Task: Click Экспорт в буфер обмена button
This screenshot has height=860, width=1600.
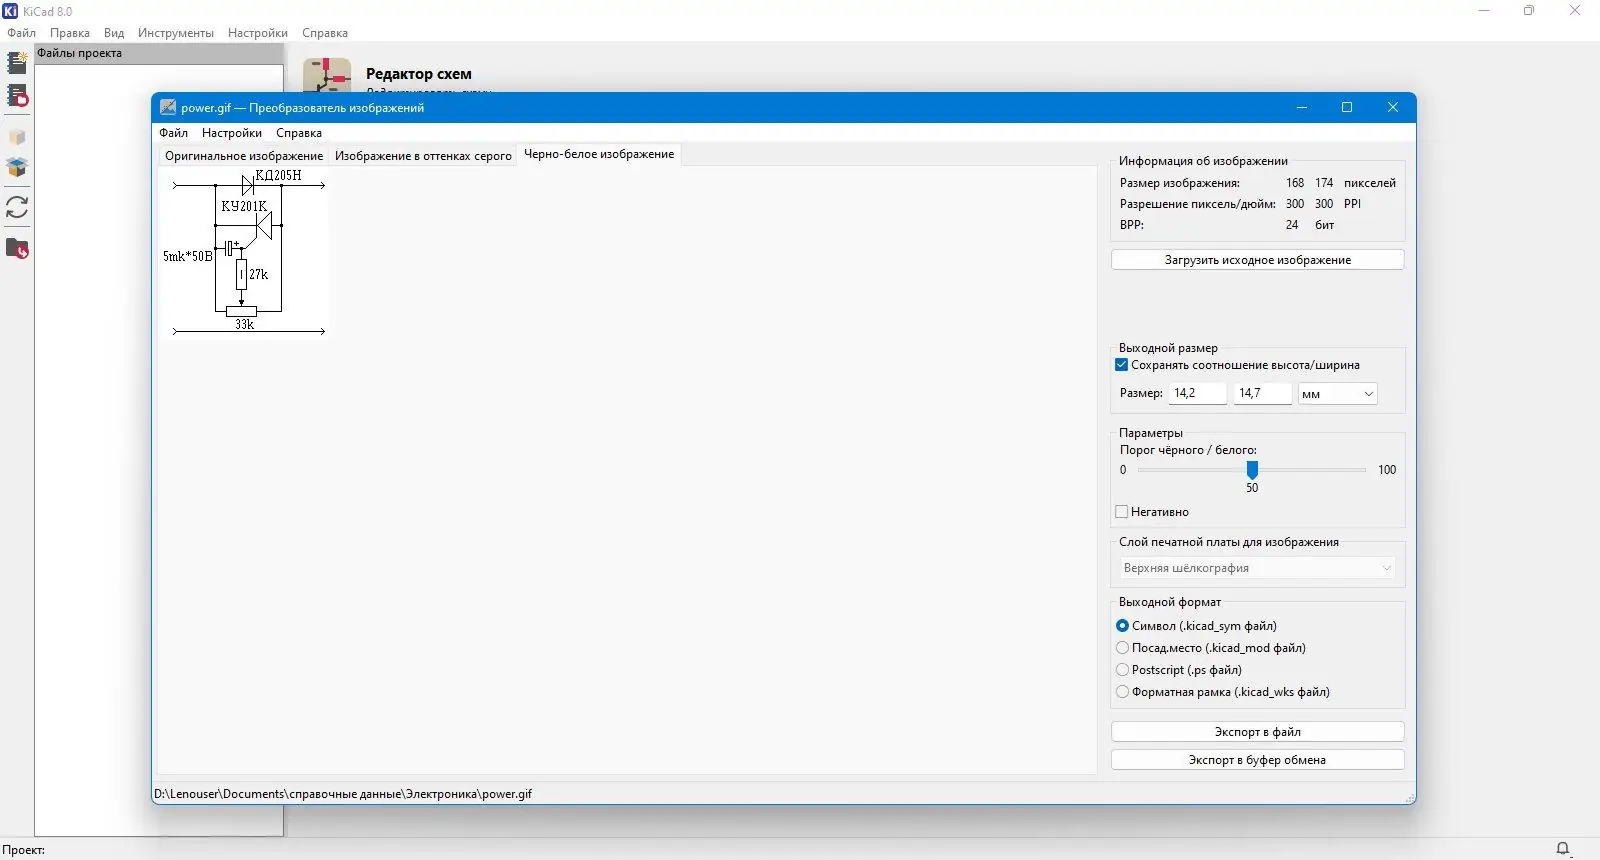Action: click(1257, 760)
